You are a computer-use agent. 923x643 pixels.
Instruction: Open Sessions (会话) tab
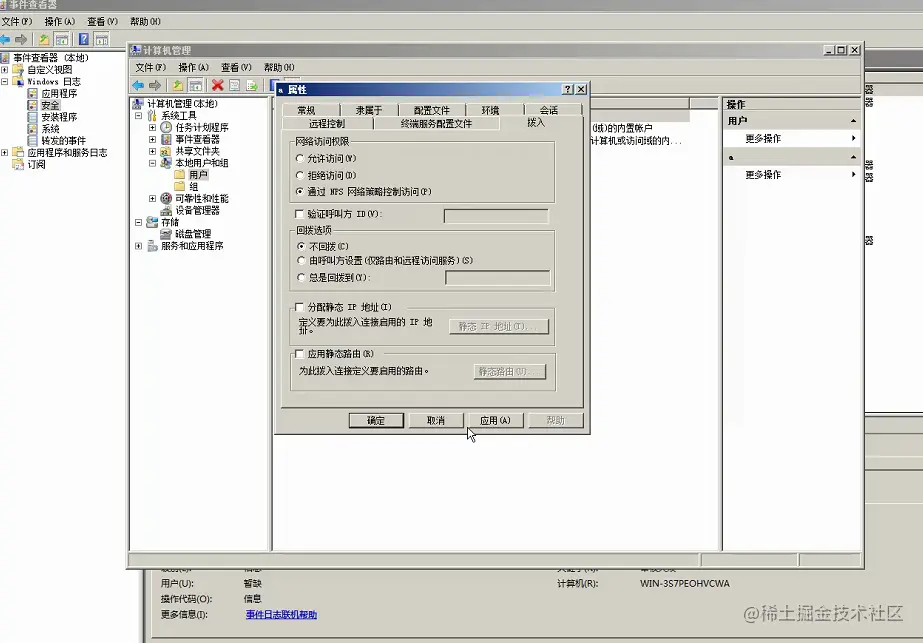(x=549, y=110)
